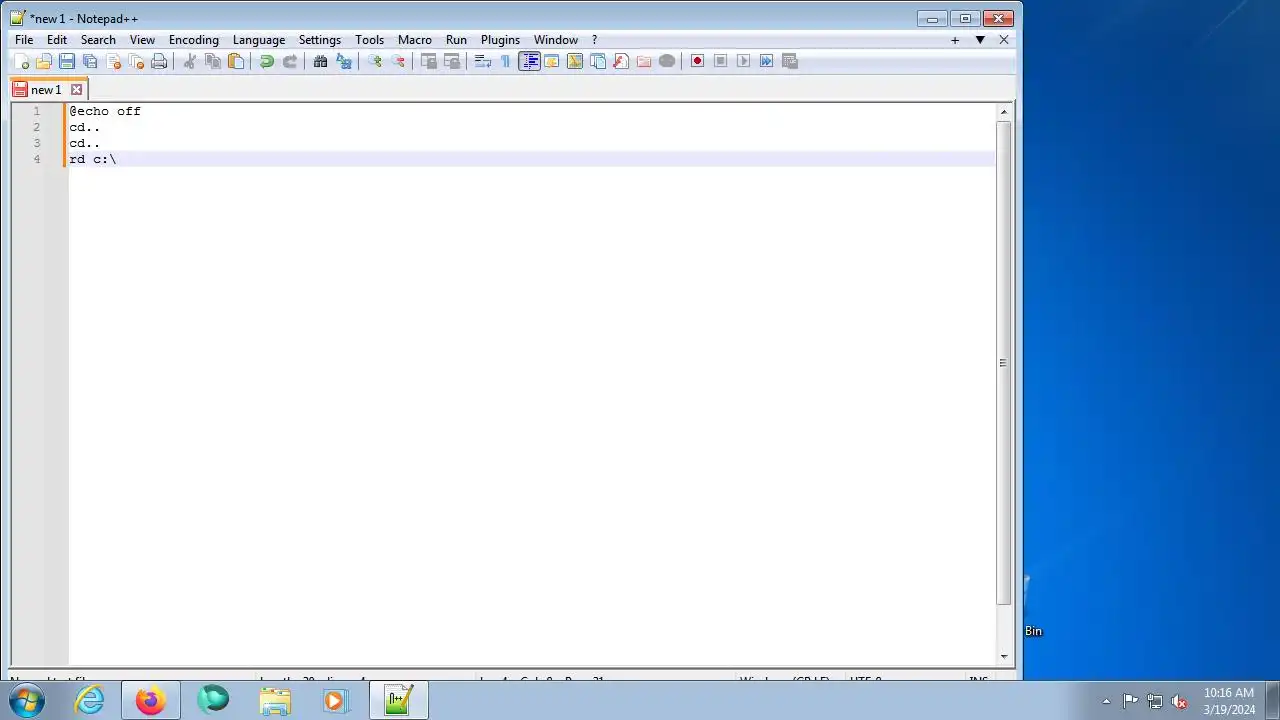Open the File menu
Viewport: 1280px width, 720px height.
point(24,40)
